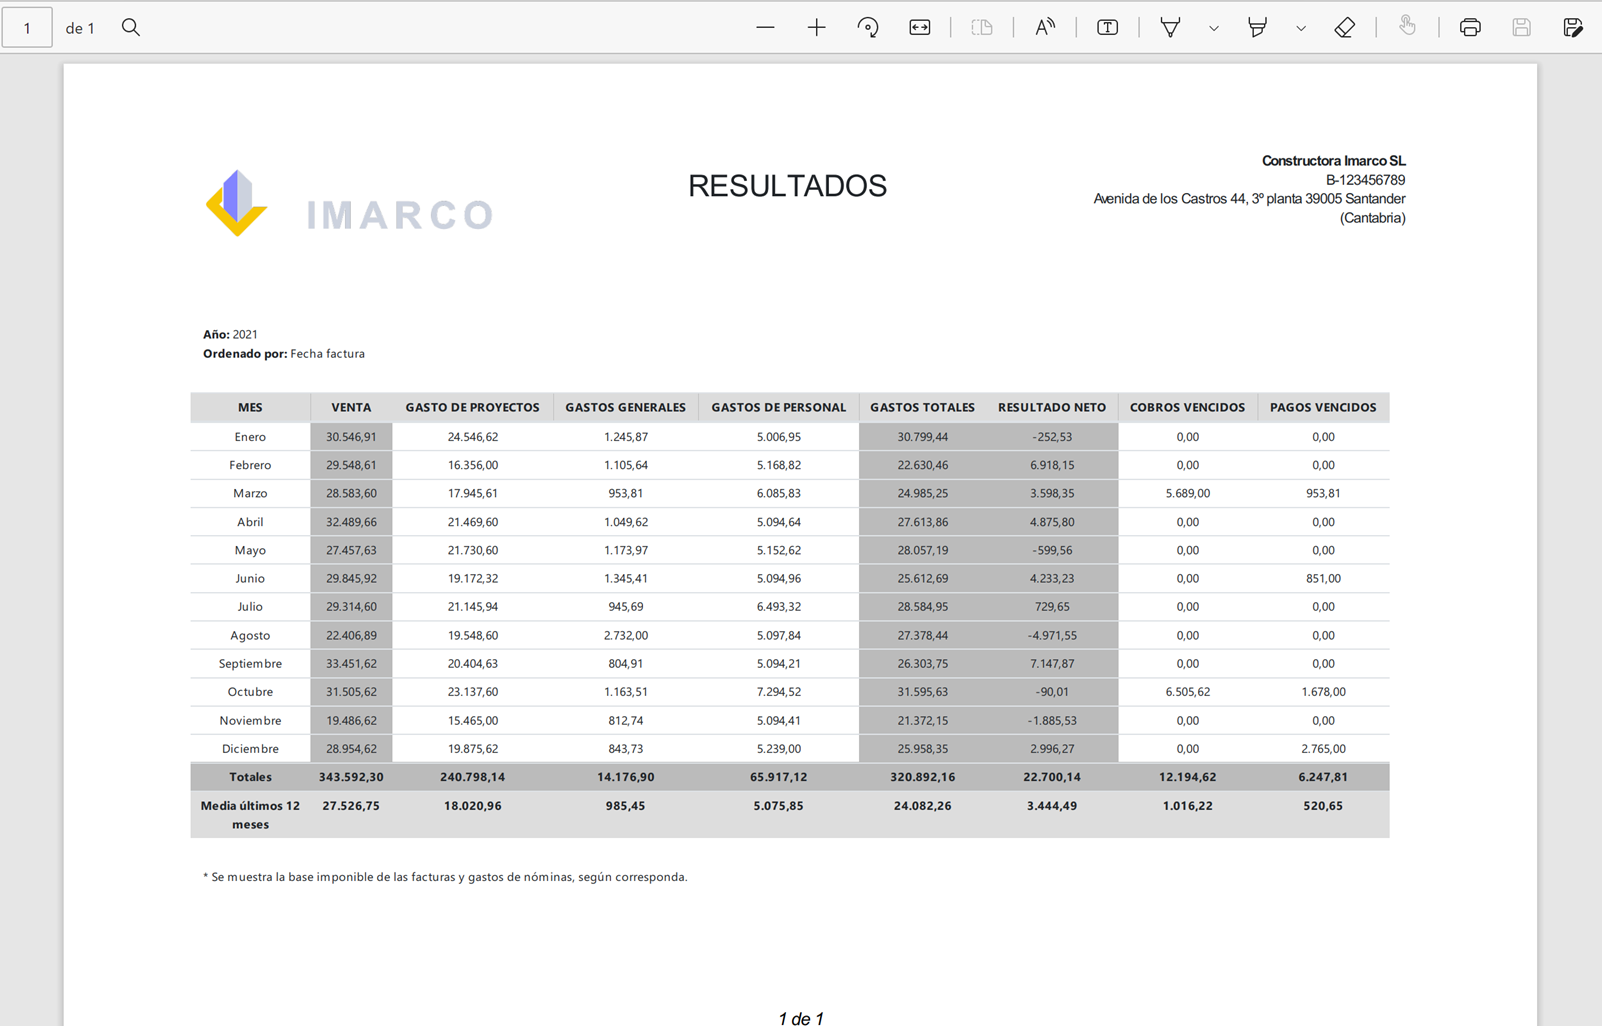Click the MES column header
Image resolution: width=1602 pixels, height=1026 pixels.
click(250, 407)
